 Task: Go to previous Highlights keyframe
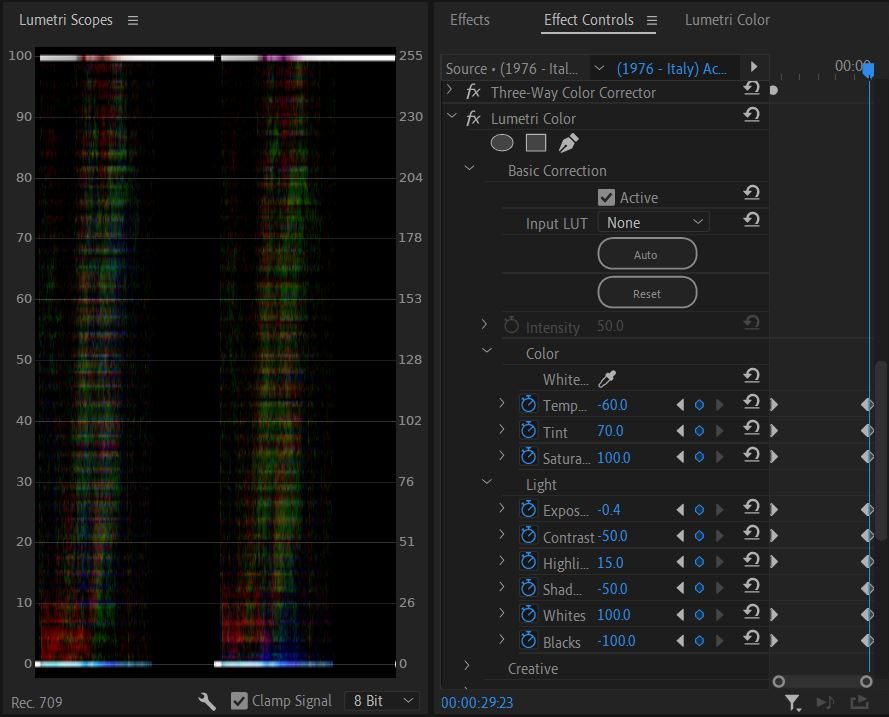(680, 562)
